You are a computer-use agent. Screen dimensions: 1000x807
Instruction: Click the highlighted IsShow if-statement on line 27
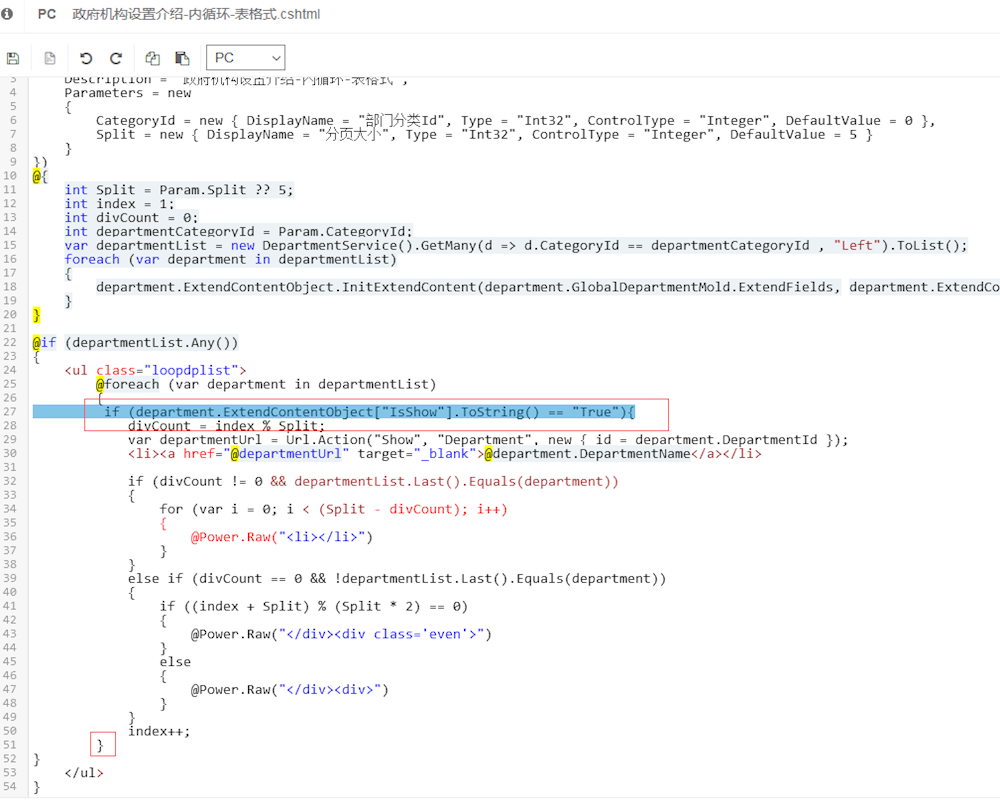370,412
